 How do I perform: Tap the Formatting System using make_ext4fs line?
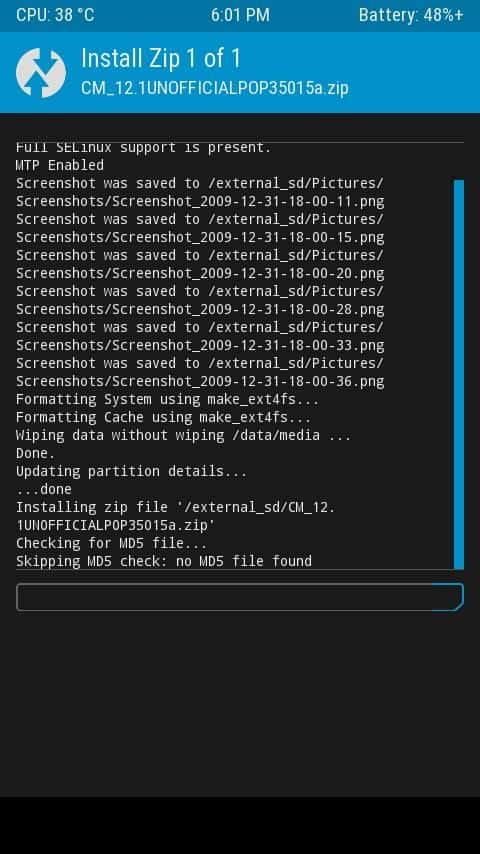(x=167, y=399)
